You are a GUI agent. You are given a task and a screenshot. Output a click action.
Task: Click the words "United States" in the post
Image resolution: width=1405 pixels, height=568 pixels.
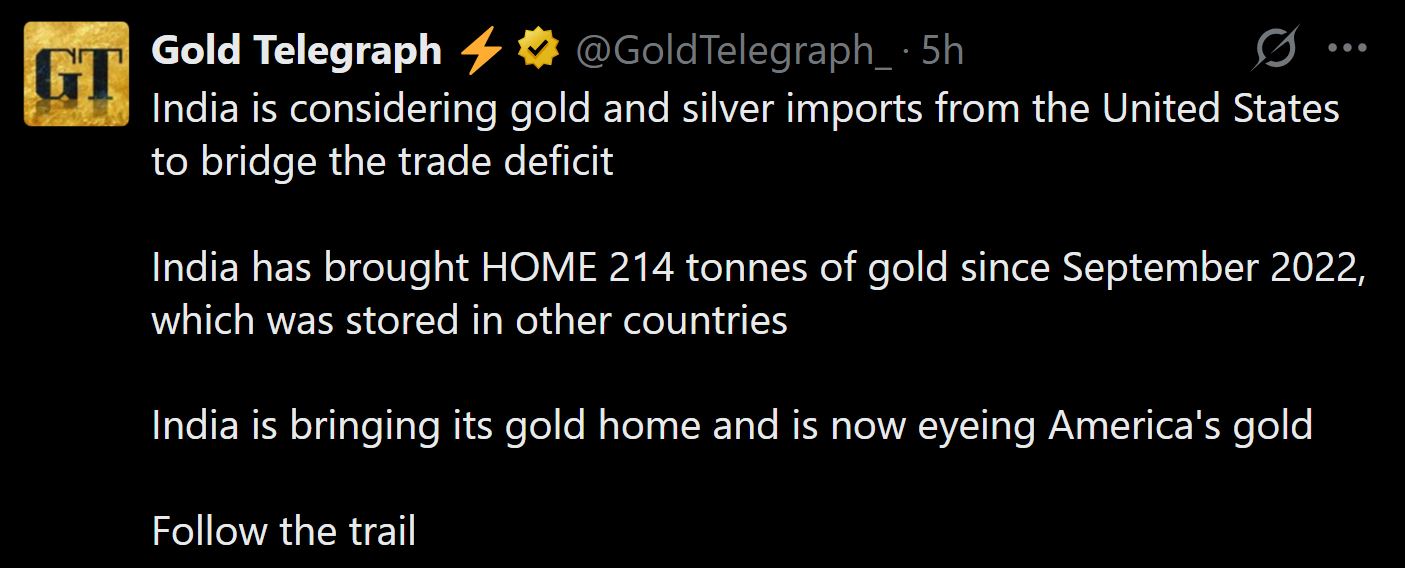pos(1220,108)
